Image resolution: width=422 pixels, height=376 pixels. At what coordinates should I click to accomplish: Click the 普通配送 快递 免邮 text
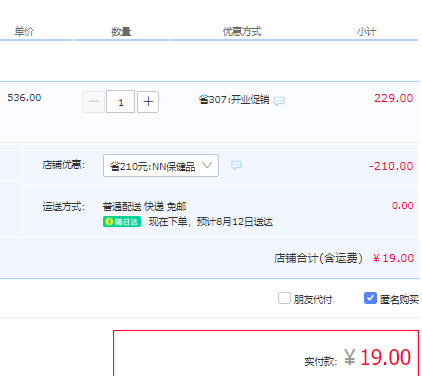[144, 207]
